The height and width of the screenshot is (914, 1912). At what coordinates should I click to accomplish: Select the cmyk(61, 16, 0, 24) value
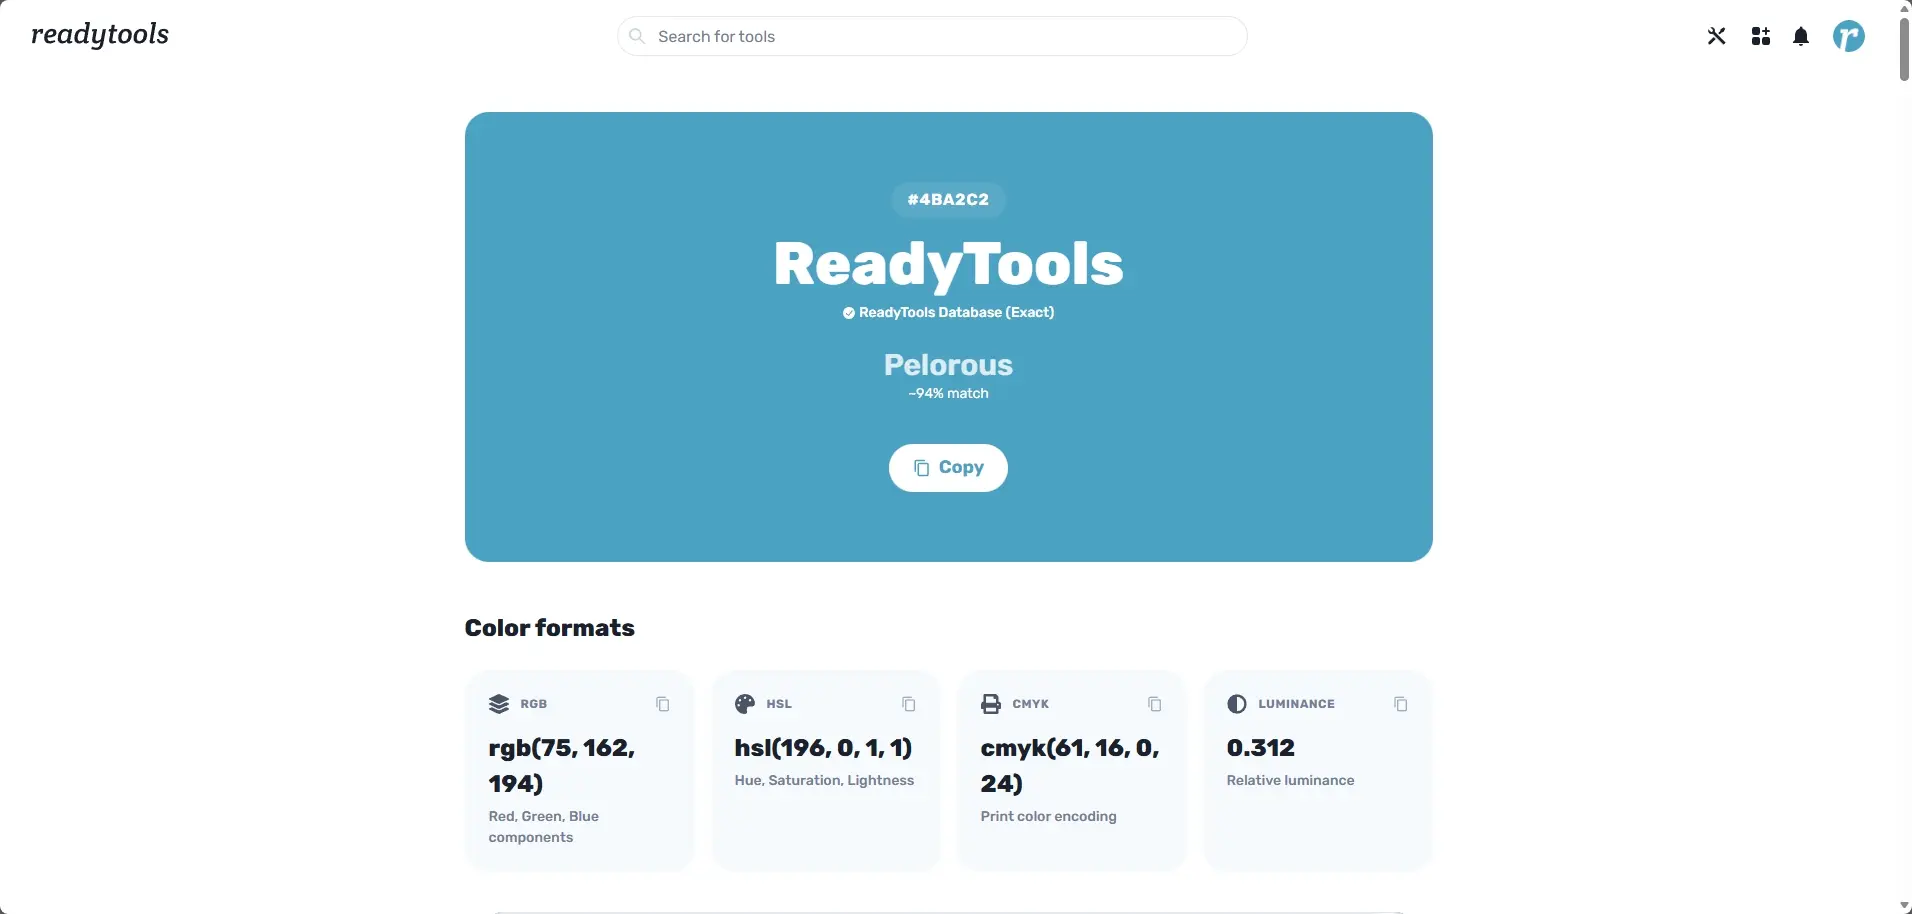(x=1070, y=765)
